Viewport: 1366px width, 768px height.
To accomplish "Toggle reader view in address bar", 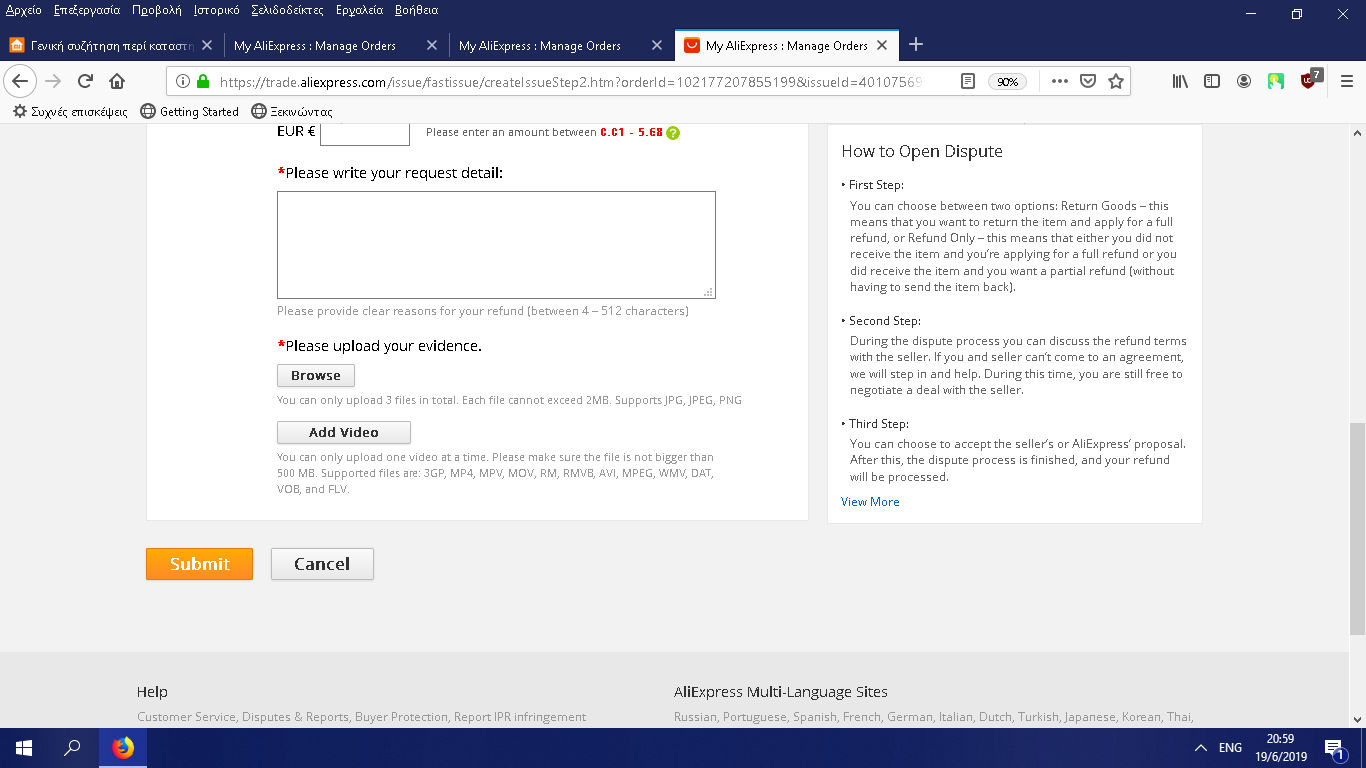I will [x=967, y=81].
